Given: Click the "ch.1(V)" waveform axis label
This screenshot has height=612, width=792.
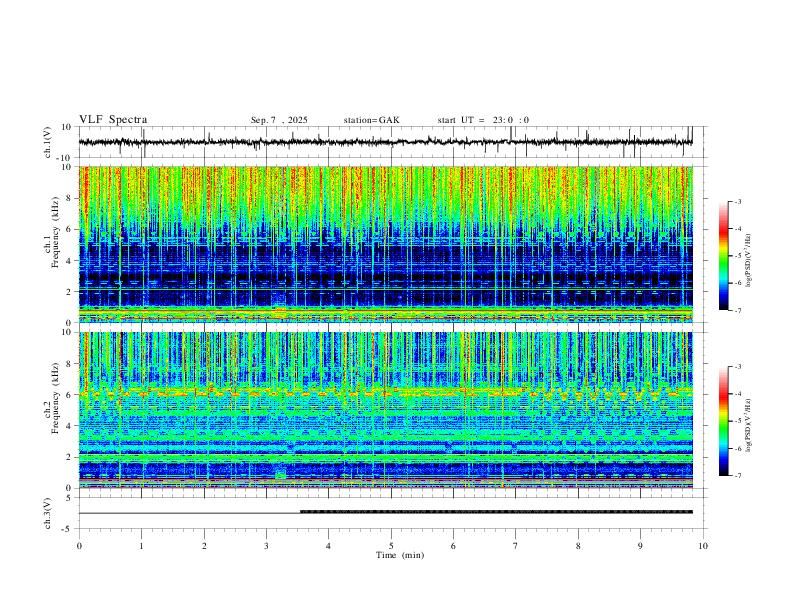Looking at the screenshot, I should (x=48, y=142).
